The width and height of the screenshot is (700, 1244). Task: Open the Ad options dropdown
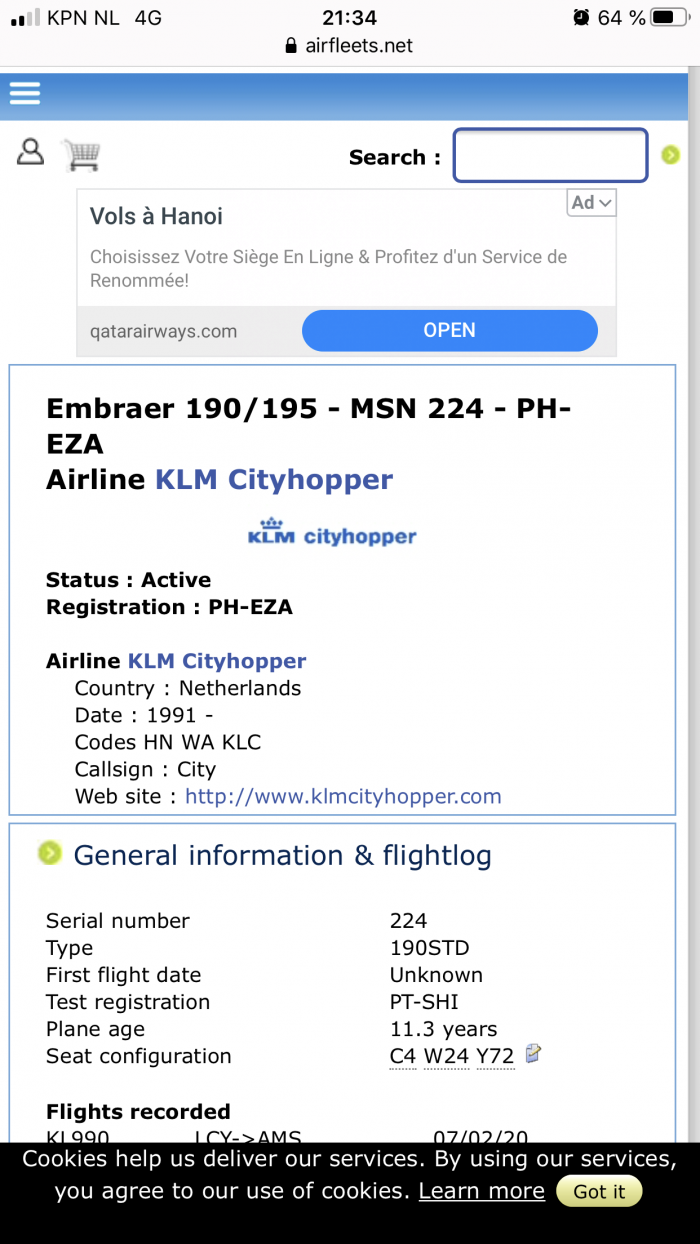pyautogui.click(x=592, y=203)
